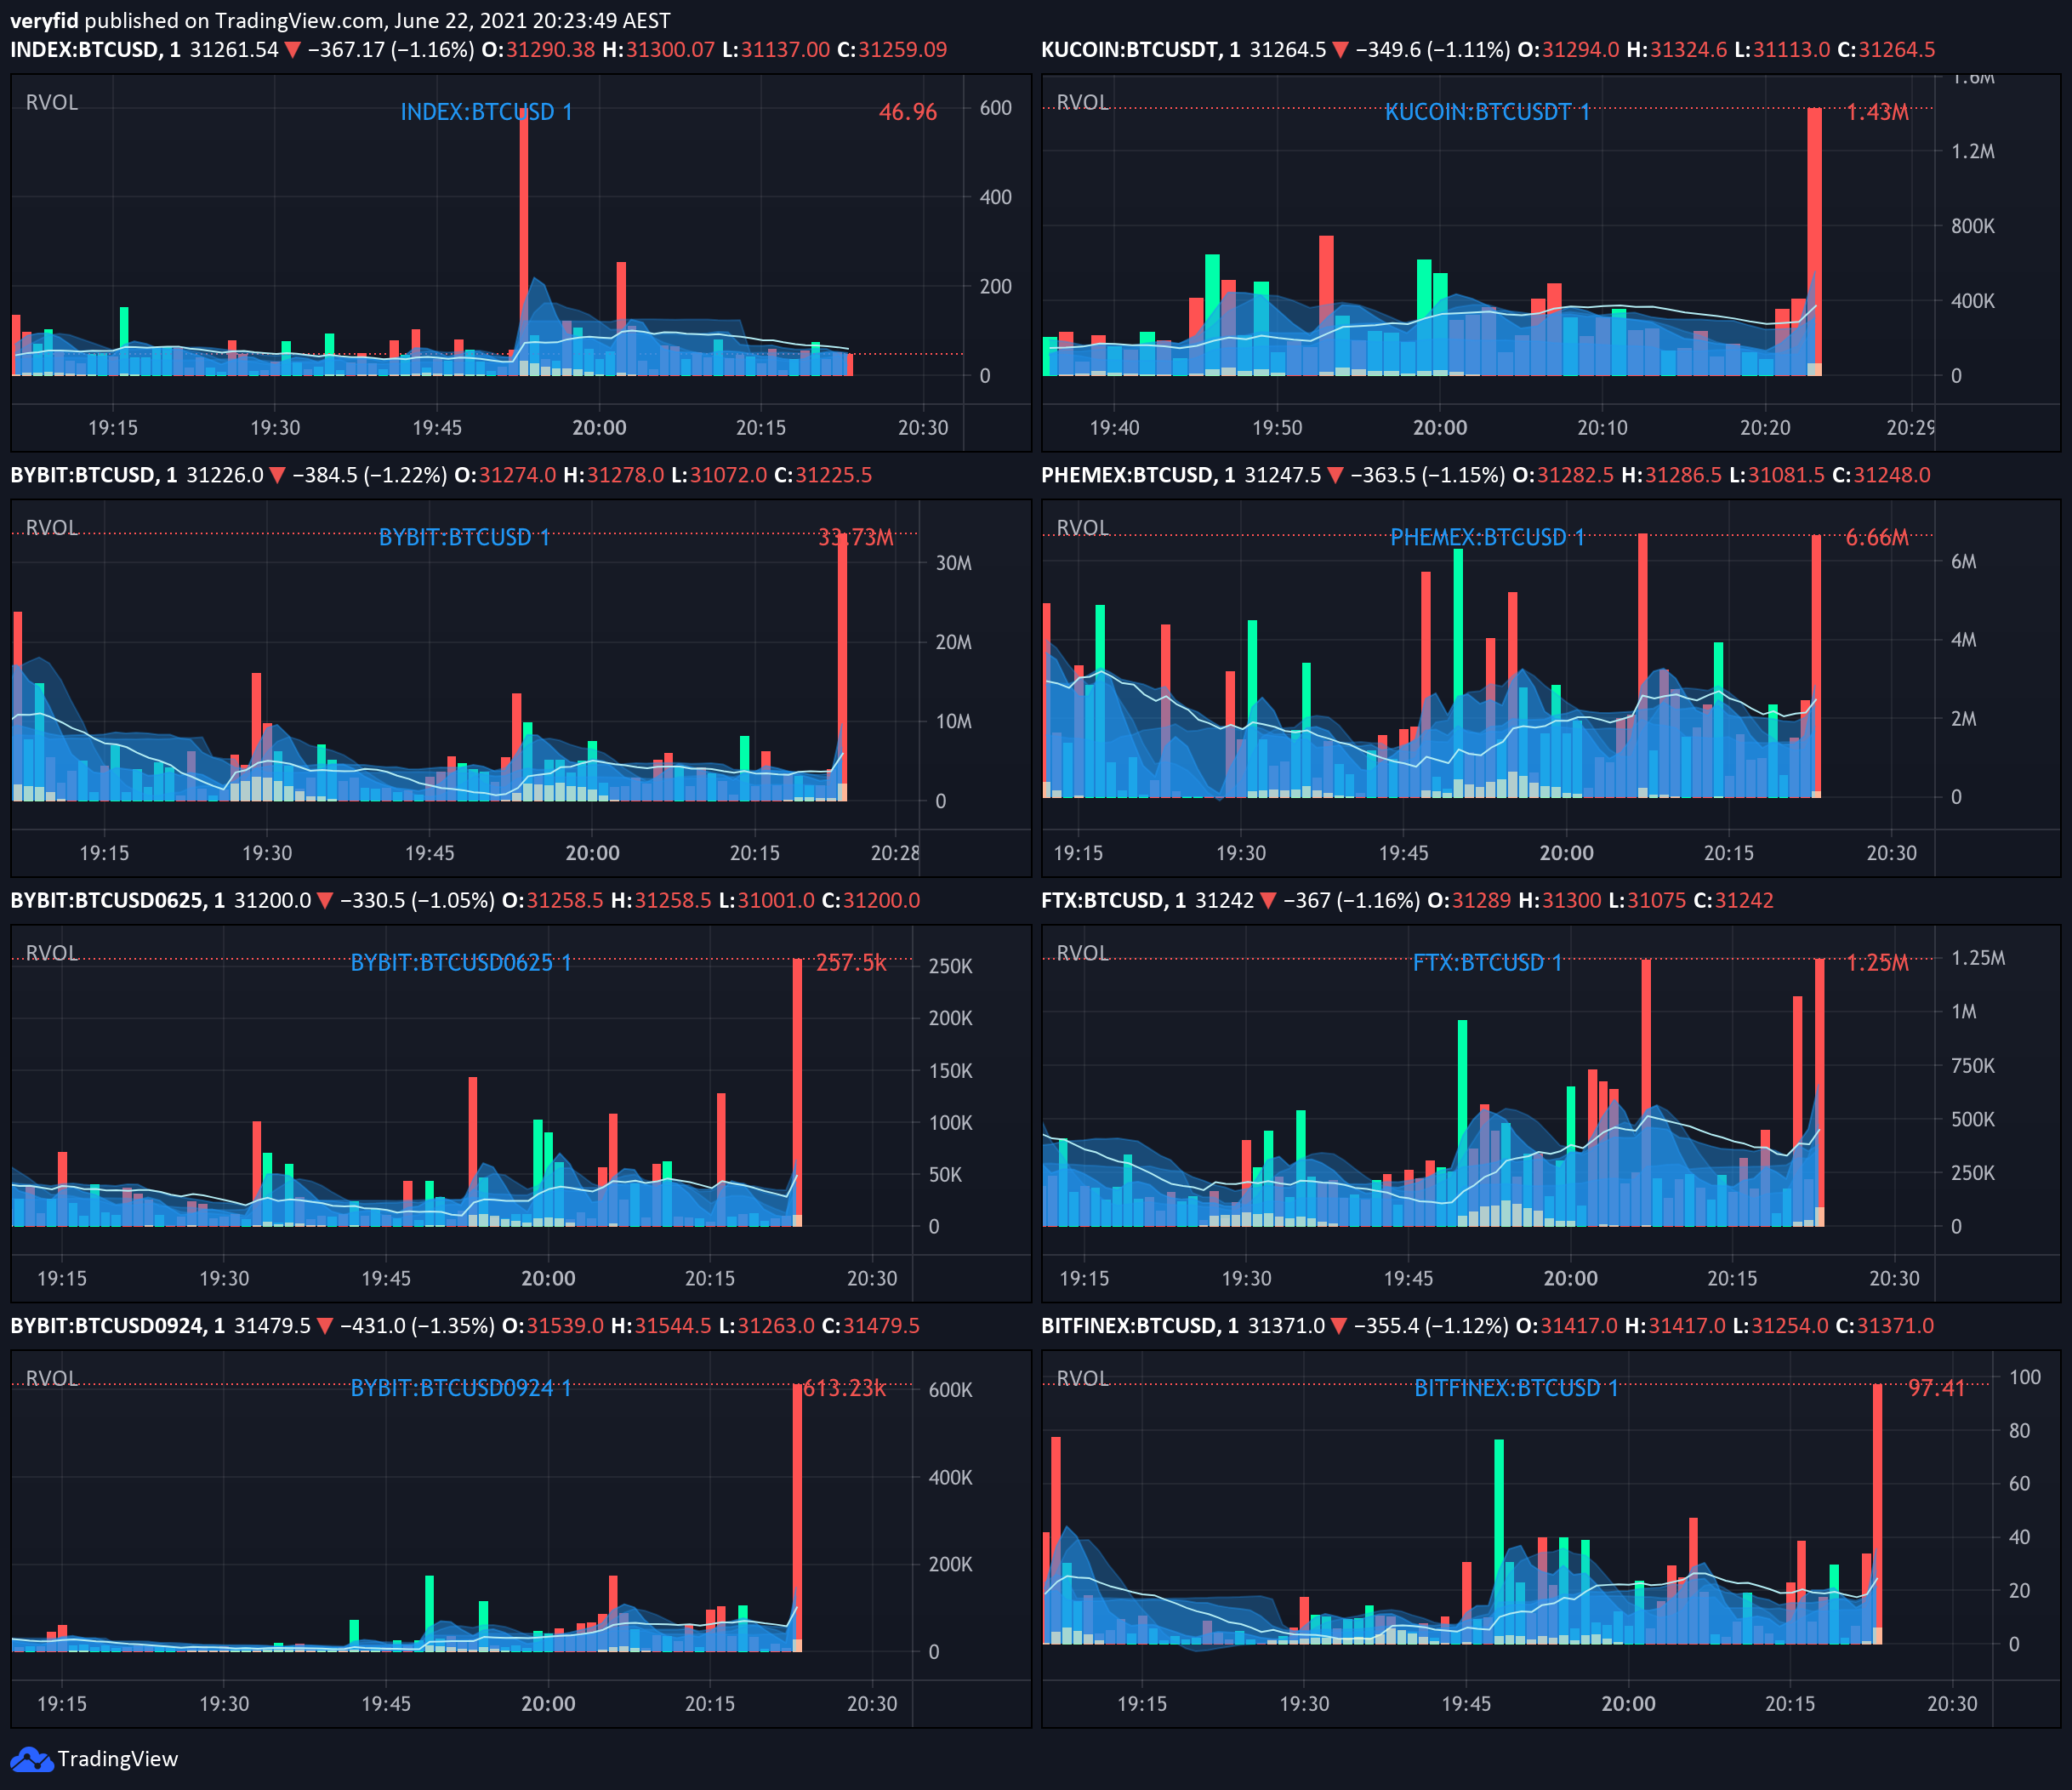Click the 20:00 time marker in the KUCOIN chart
The height and width of the screenshot is (1790, 2072).
(1440, 428)
